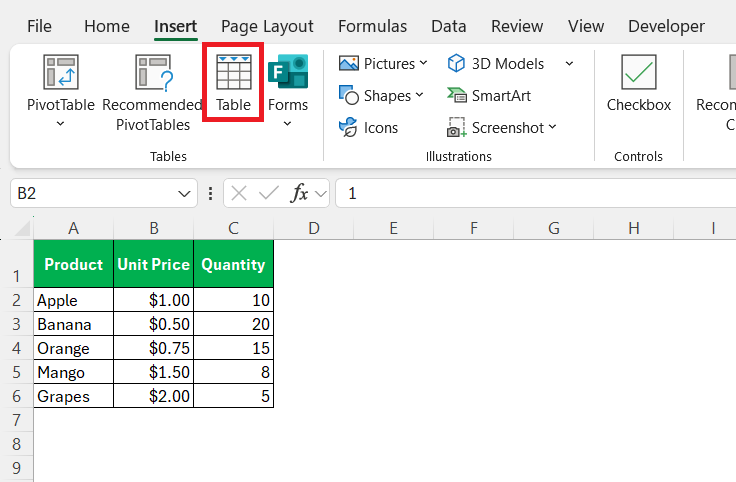Image resolution: width=736 pixels, height=482 pixels.
Task: Open the File menu
Action: 39,26
